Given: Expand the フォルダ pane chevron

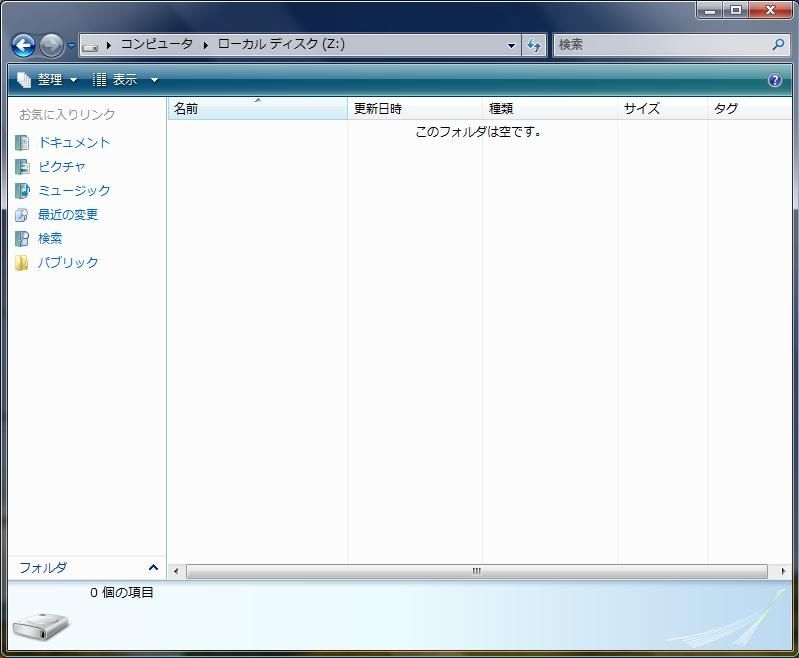Looking at the screenshot, I should [x=153, y=567].
